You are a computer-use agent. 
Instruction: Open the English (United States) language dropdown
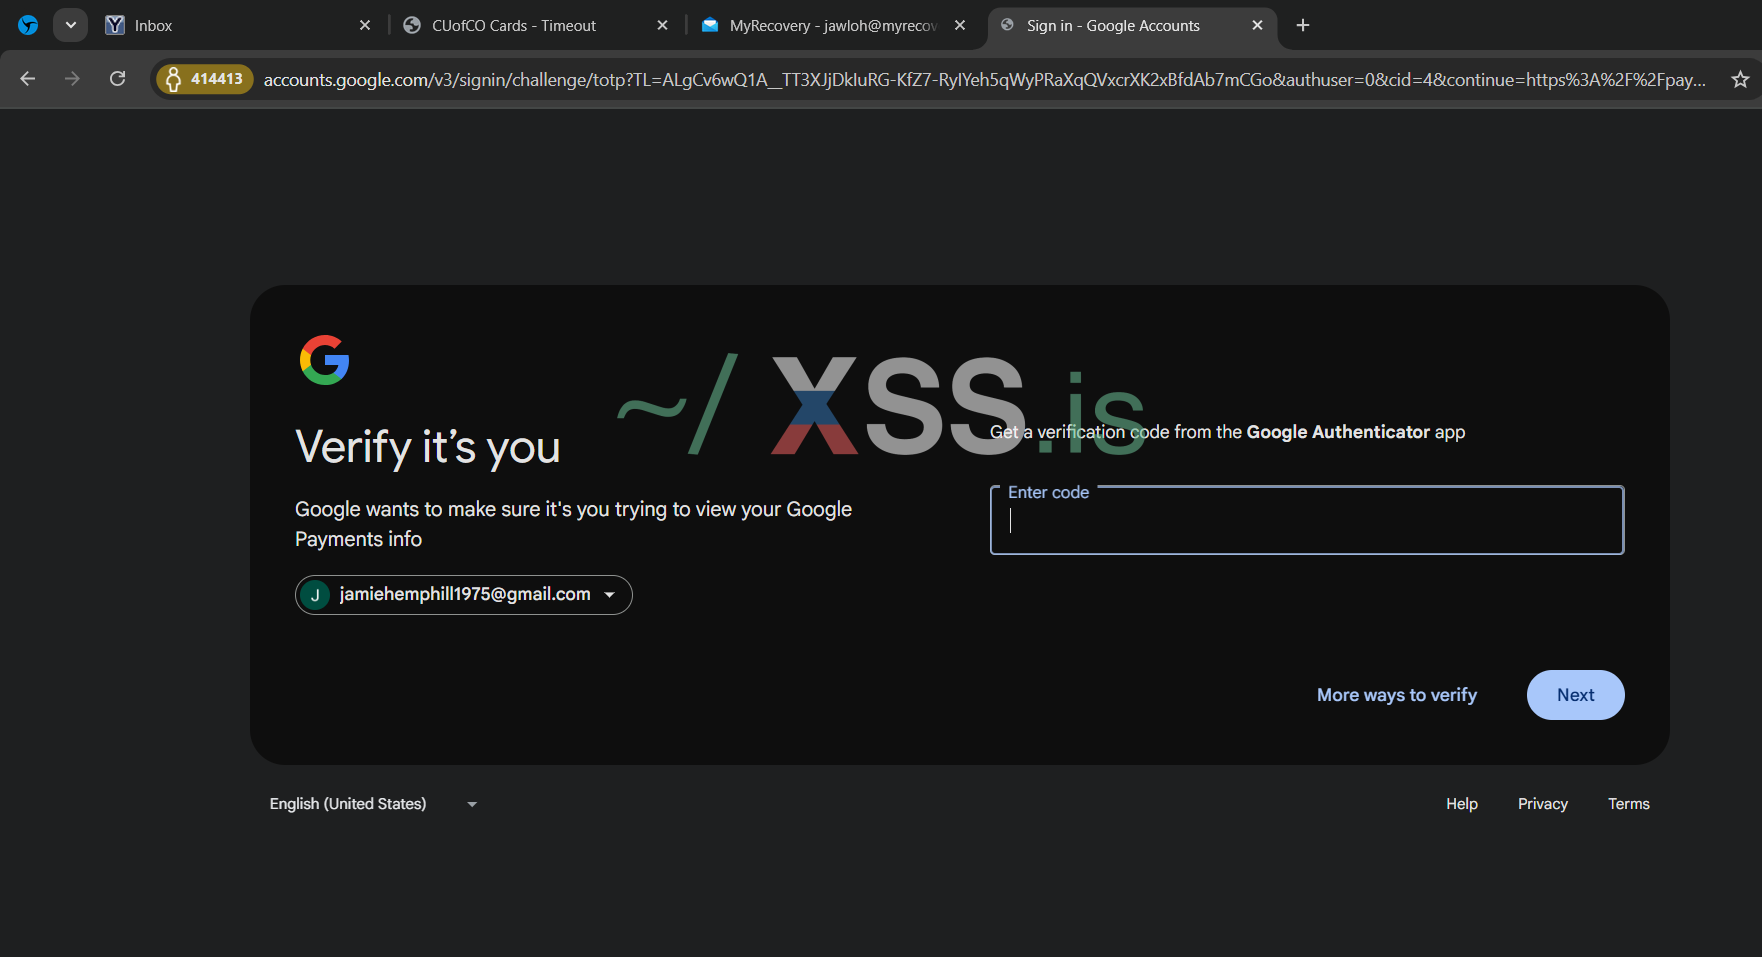point(374,804)
